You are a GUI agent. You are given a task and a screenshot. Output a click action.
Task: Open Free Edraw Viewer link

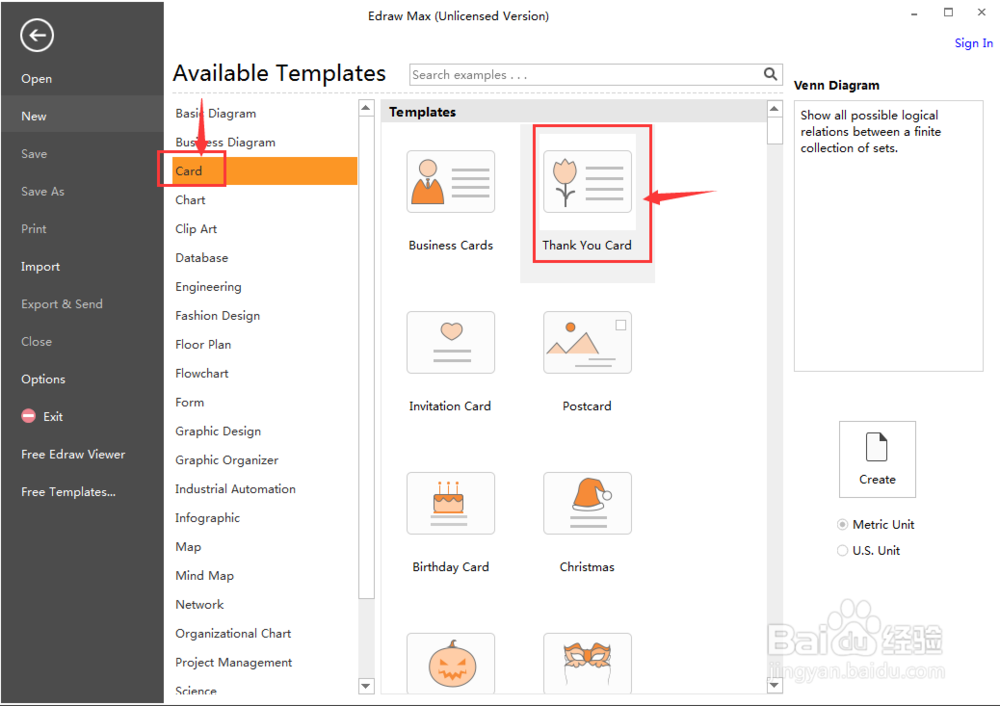click(73, 454)
